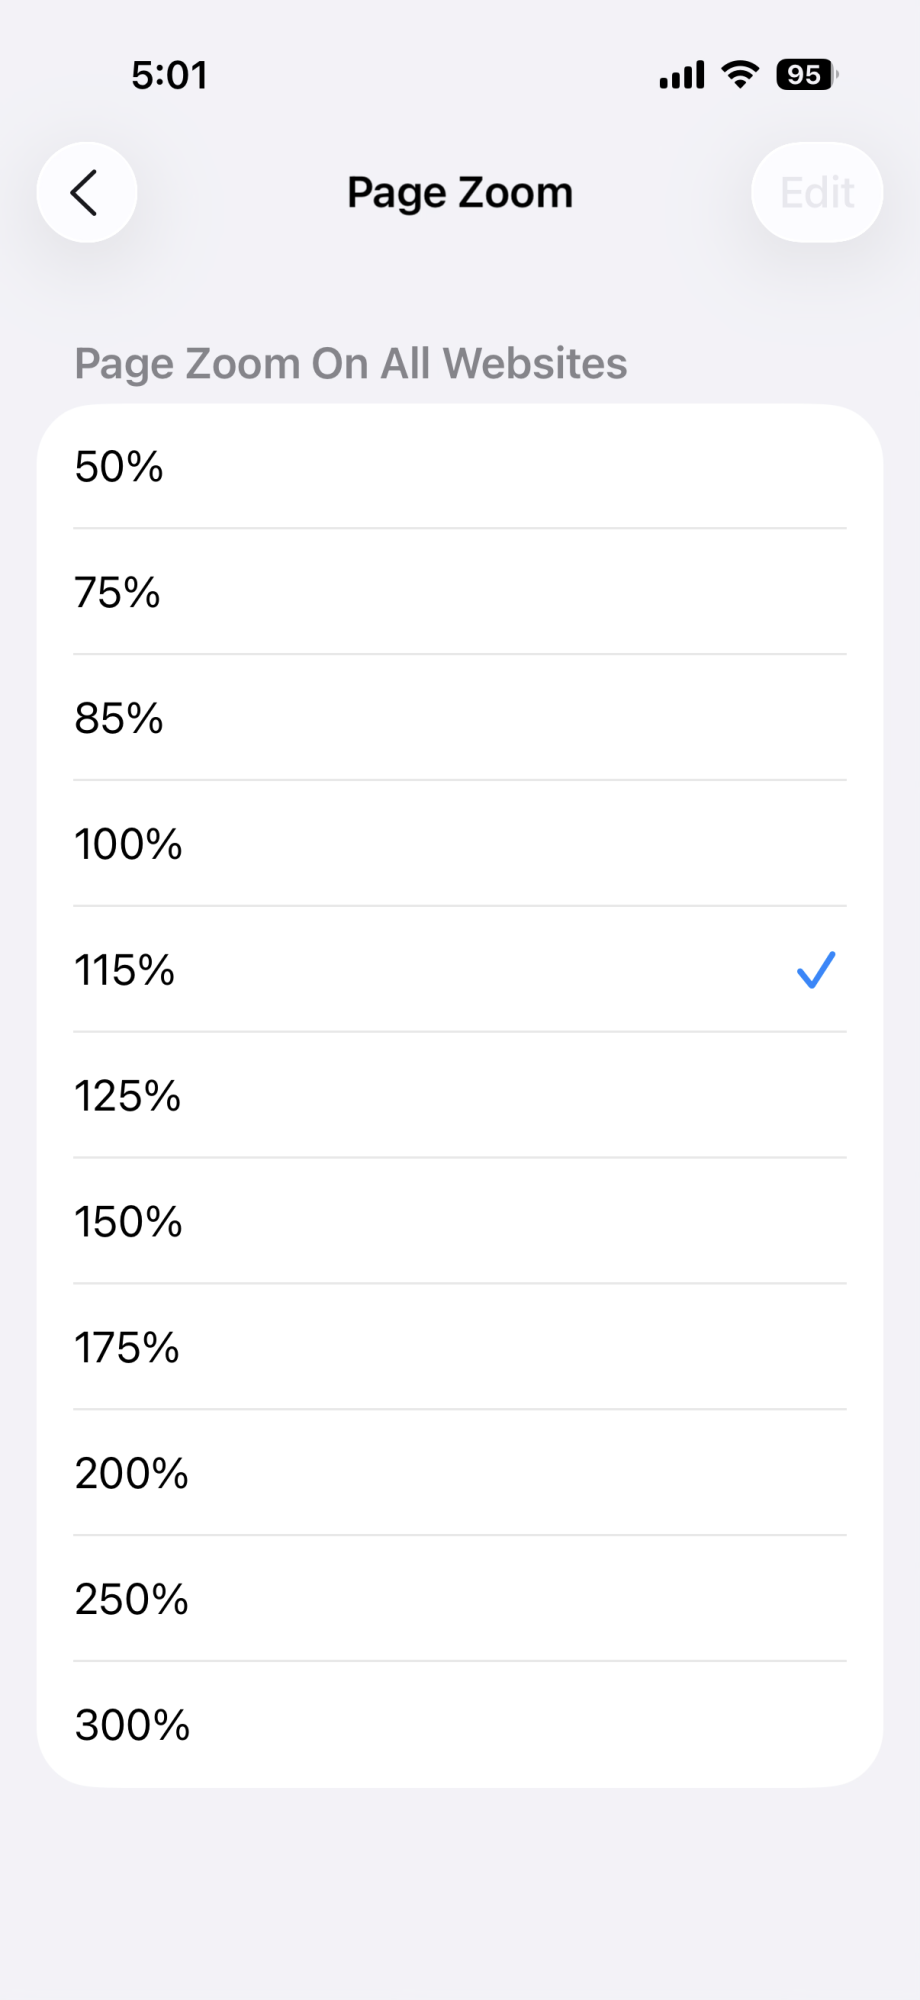The width and height of the screenshot is (920, 2000).
Task: Tap the back chevron button
Action: (87, 192)
